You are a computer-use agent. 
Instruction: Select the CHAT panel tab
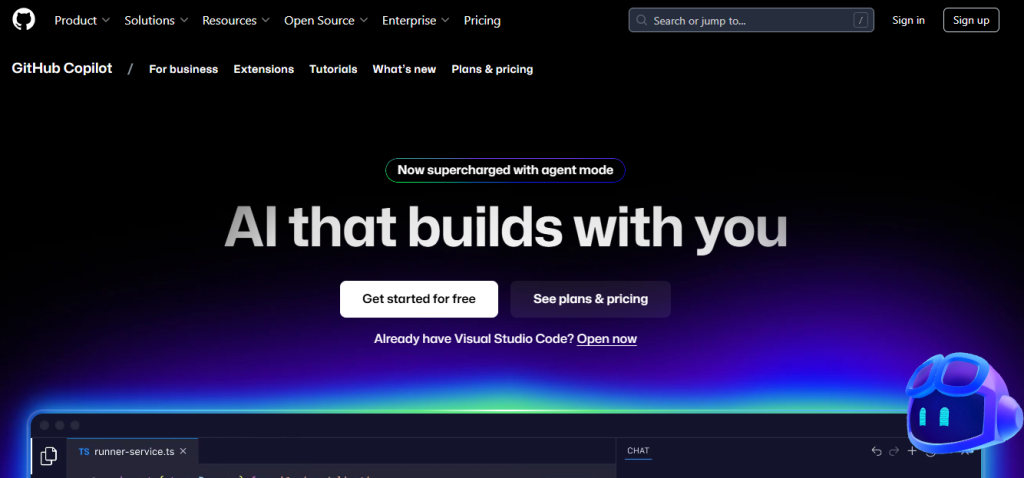click(638, 451)
